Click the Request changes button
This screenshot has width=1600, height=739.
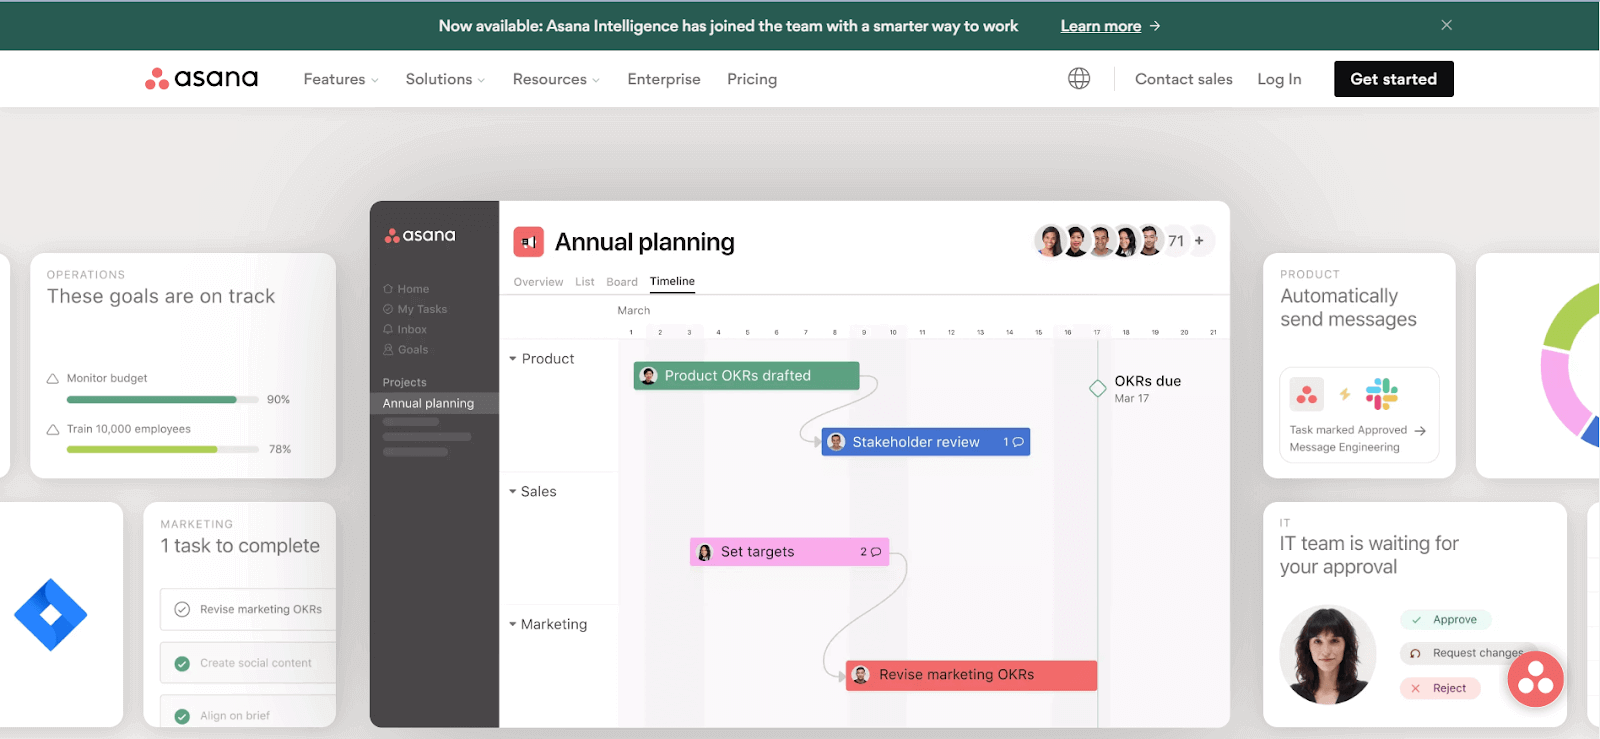pyautogui.click(x=1468, y=654)
